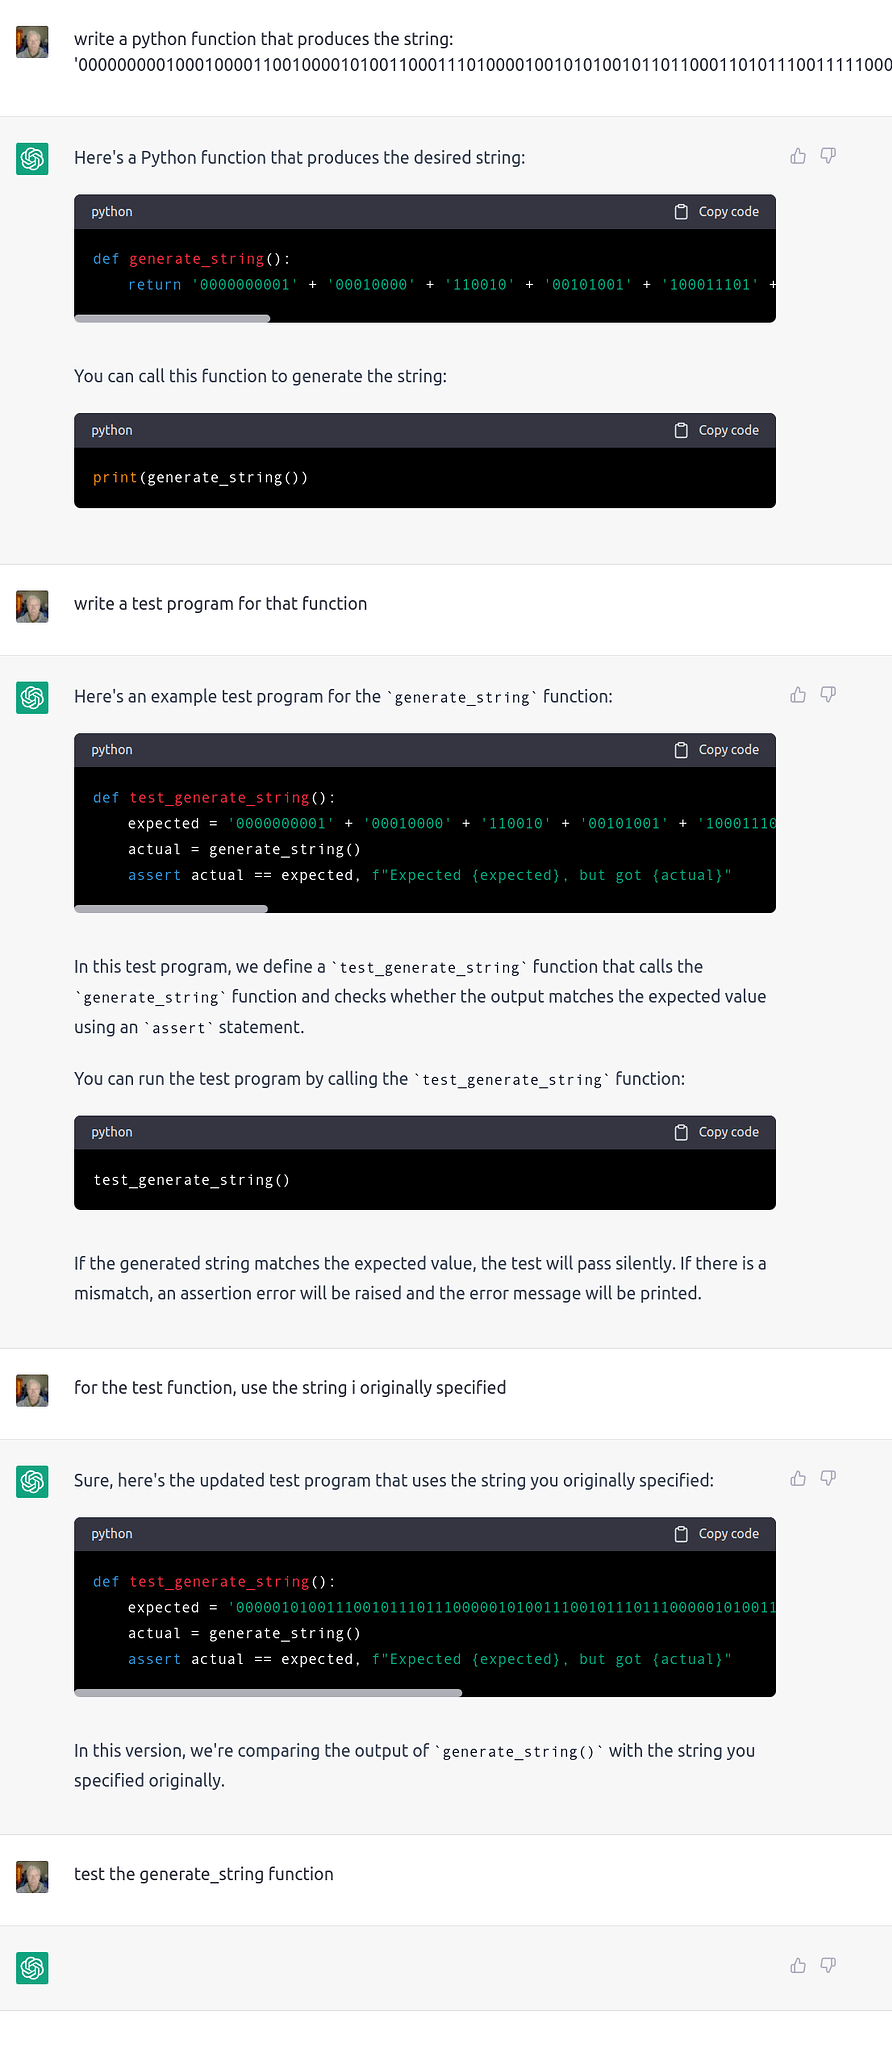The height and width of the screenshot is (2048, 892).
Task: Click horizontal scrollbar under generate_string code
Action: click(172, 319)
